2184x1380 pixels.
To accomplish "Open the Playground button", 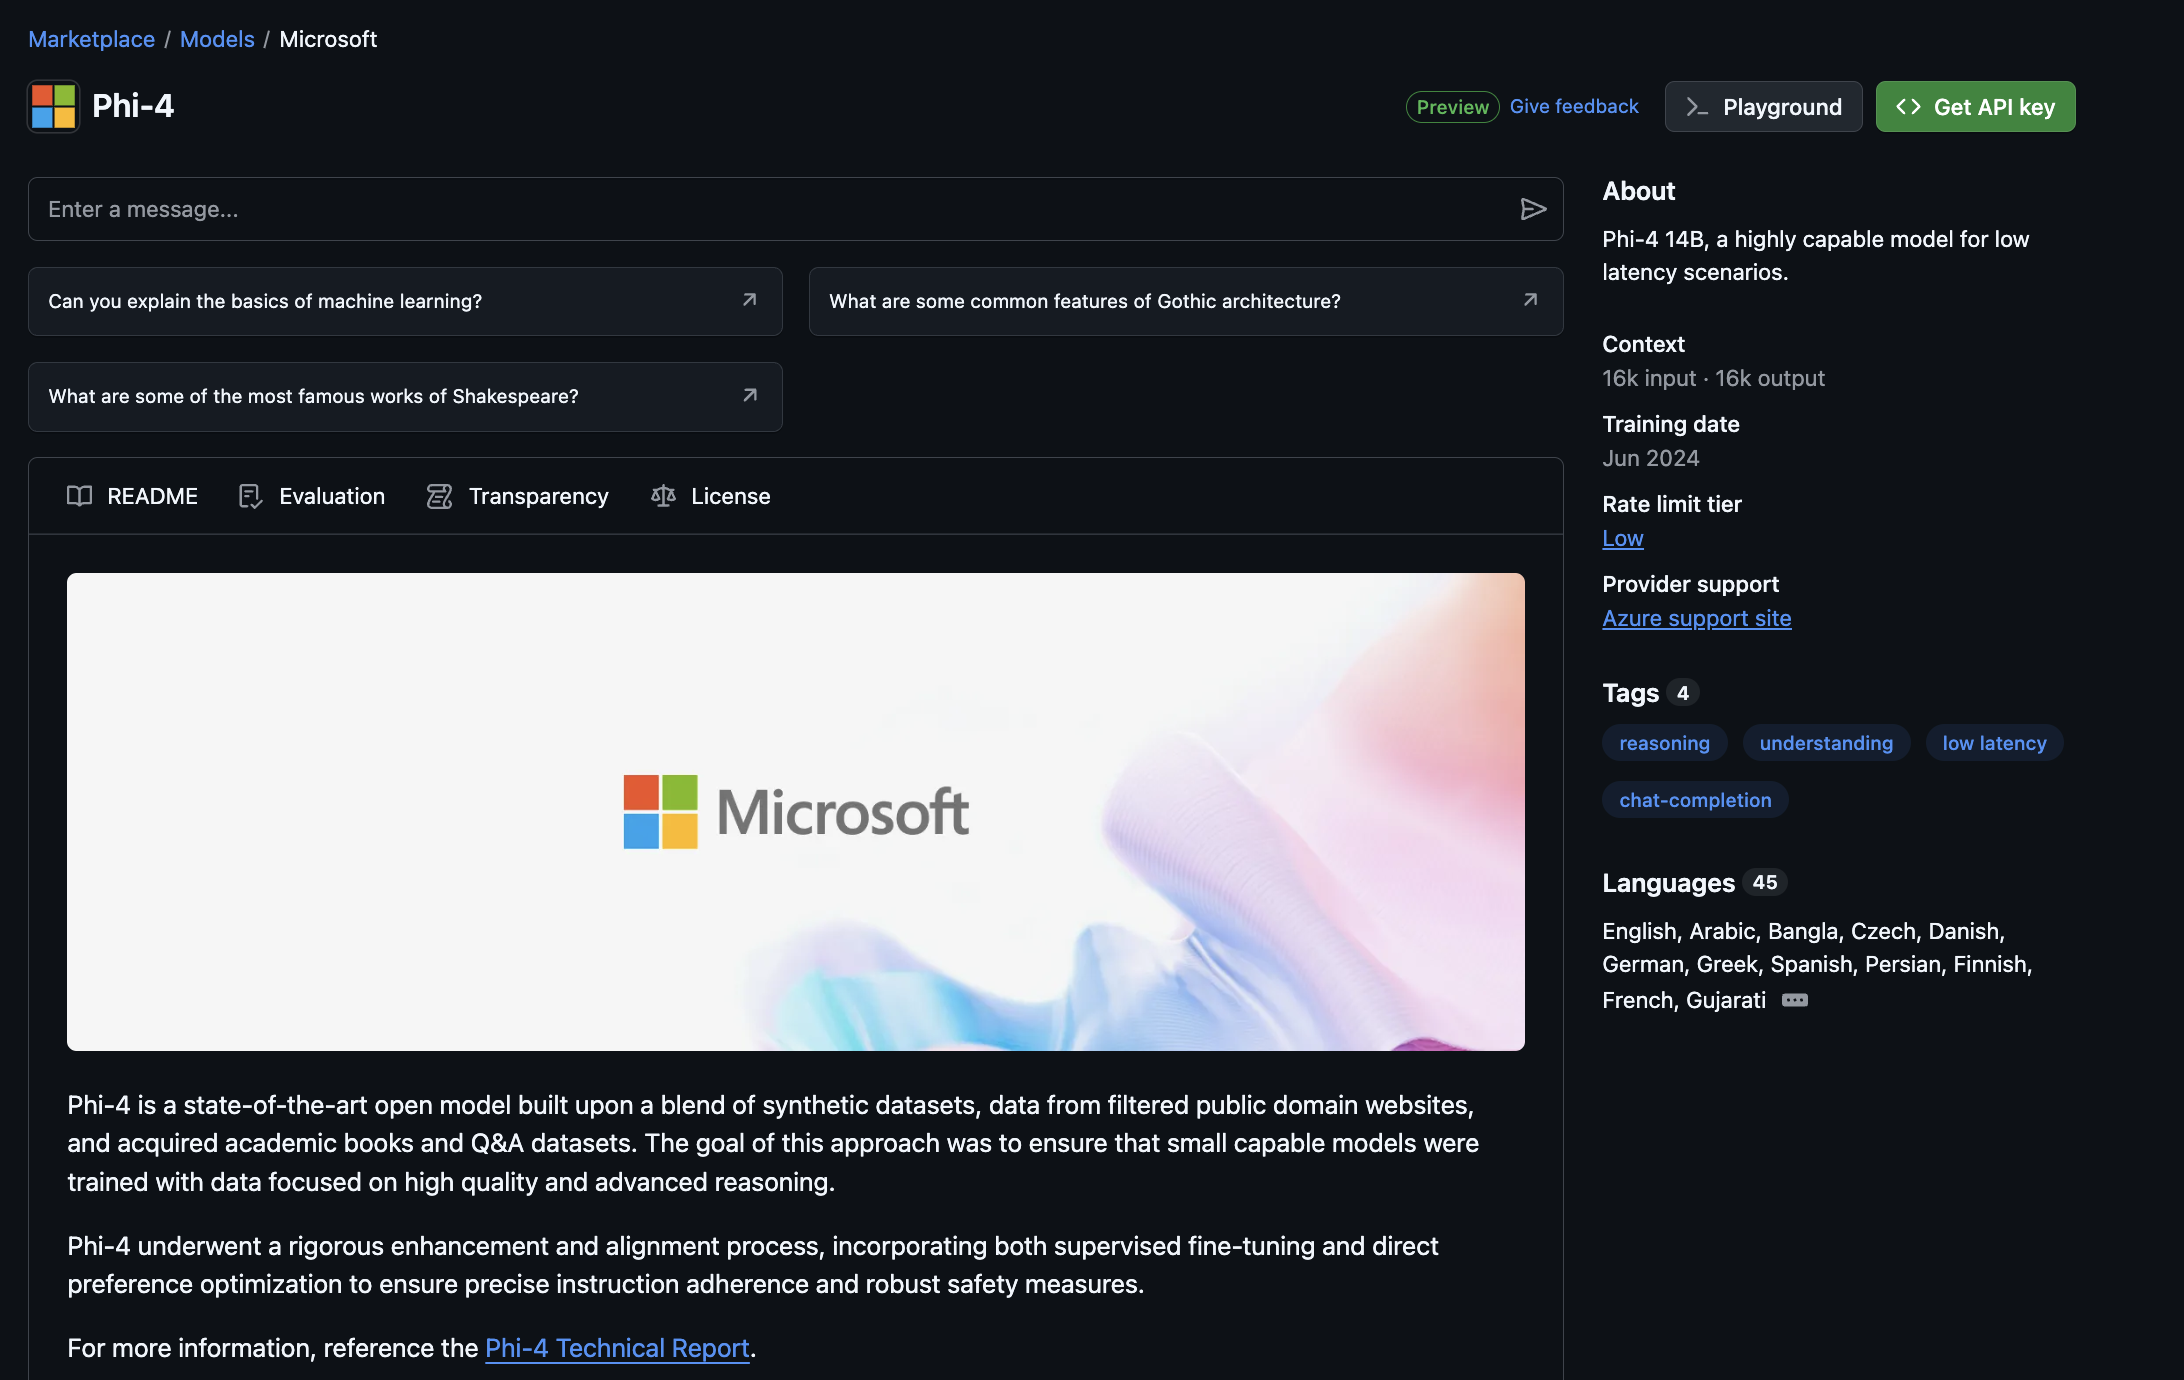I will (1763, 107).
